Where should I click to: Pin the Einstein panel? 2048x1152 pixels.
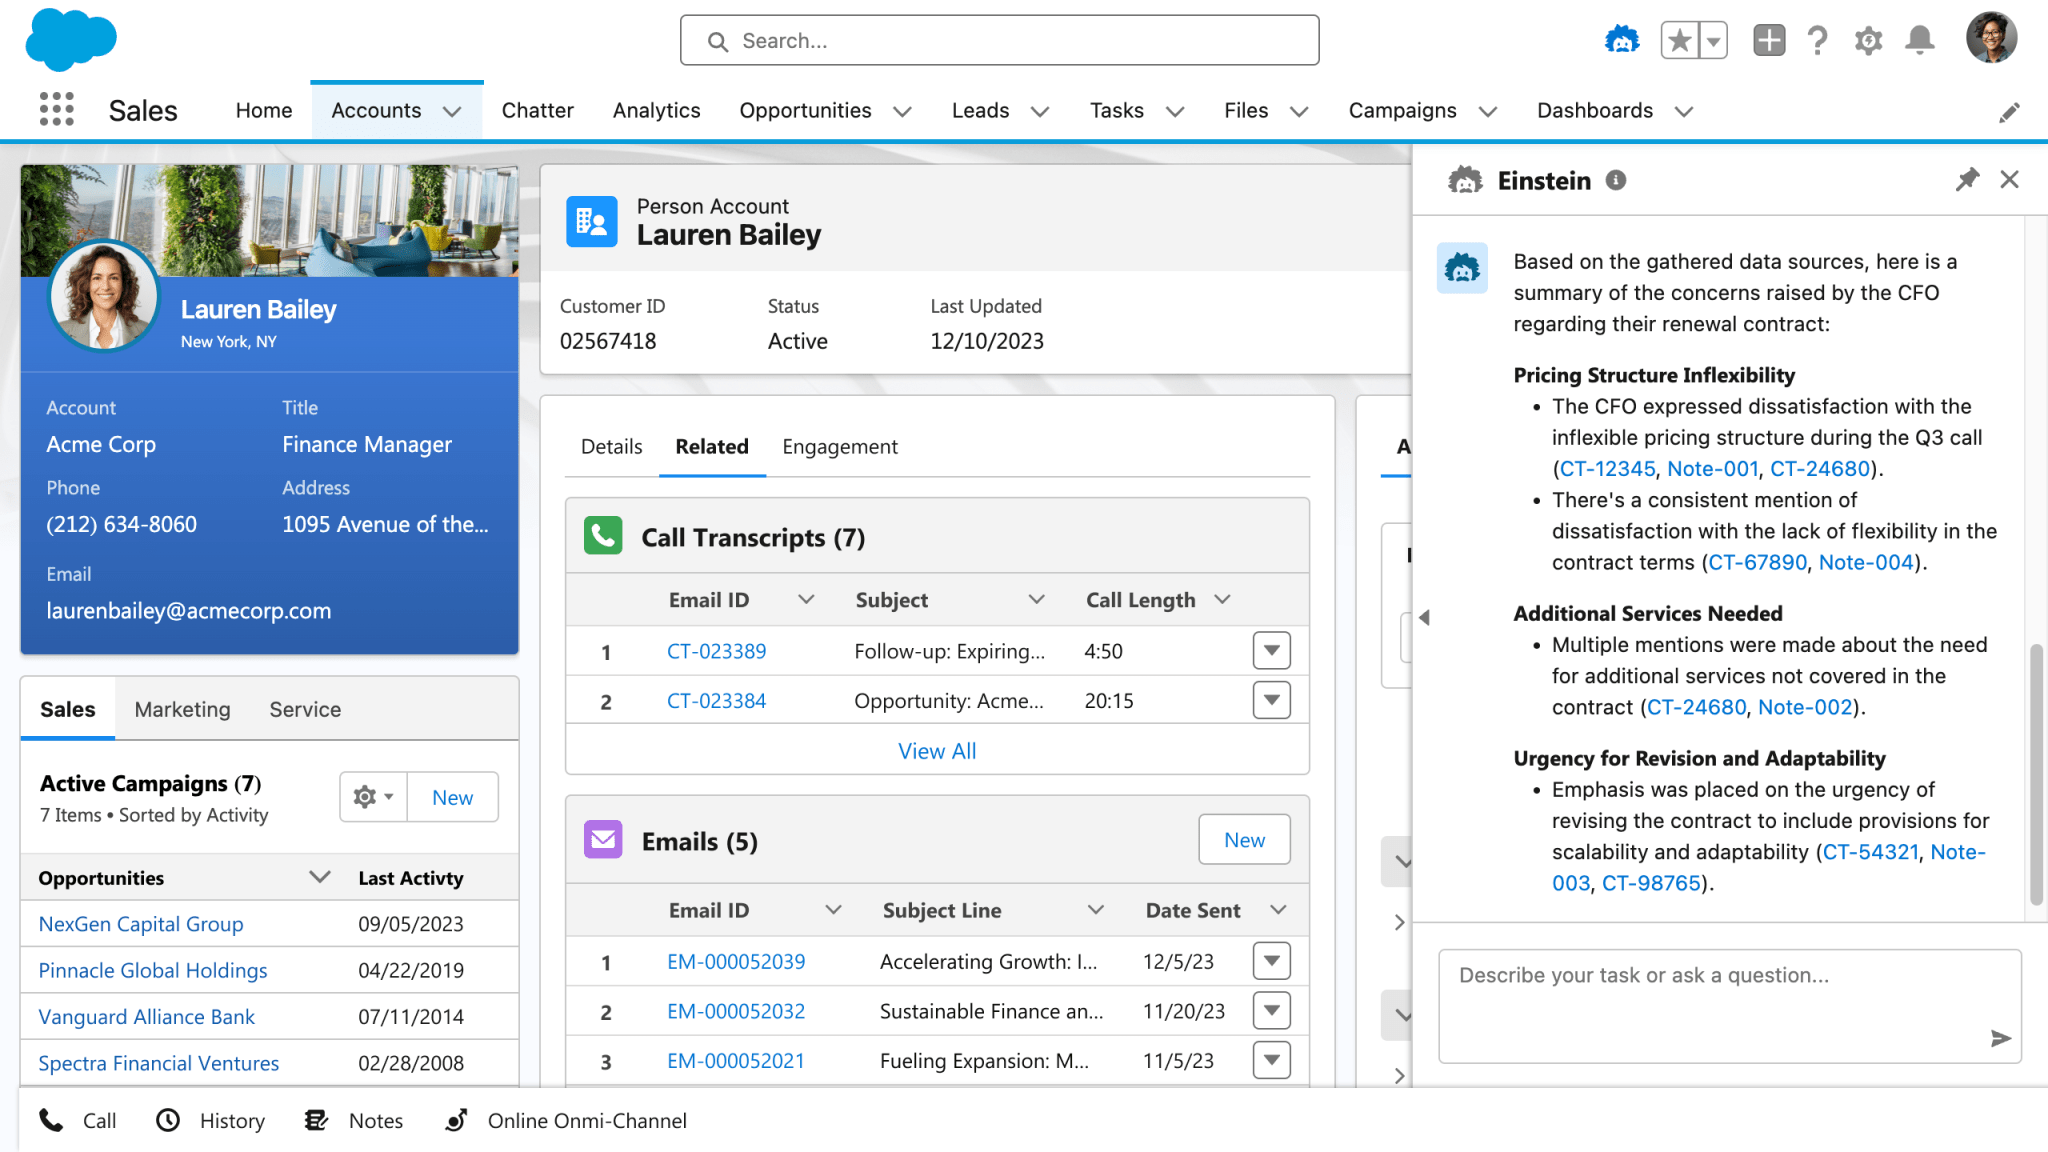1968,180
